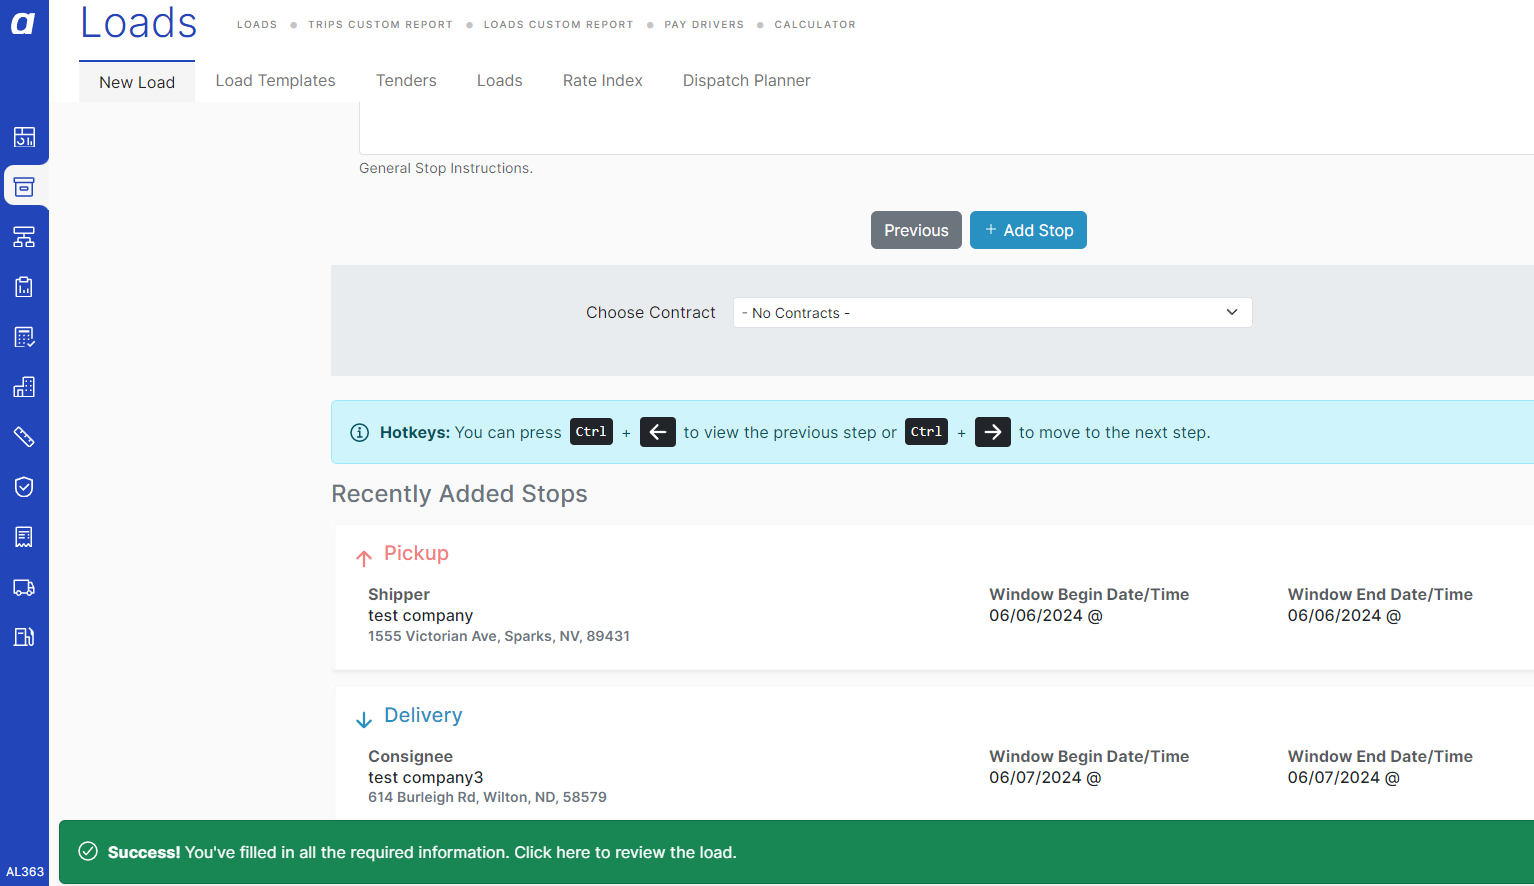Click the success banner to review load
Image resolution: width=1534 pixels, height=886 pixels.
(x=796, y=852)
